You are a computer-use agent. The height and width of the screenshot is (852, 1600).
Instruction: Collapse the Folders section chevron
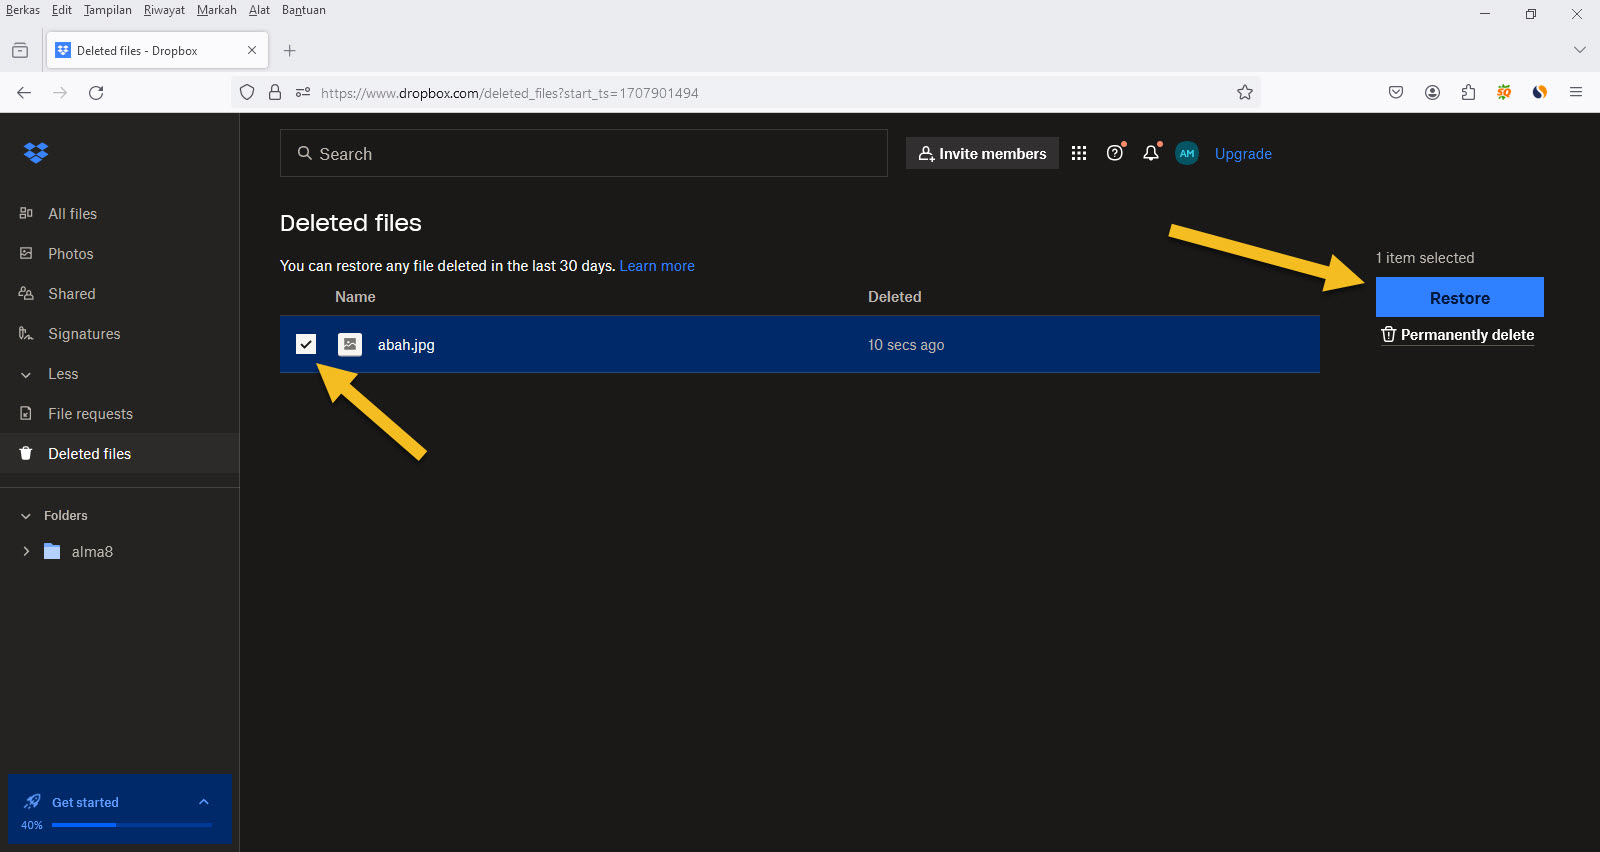coord(26,516)
